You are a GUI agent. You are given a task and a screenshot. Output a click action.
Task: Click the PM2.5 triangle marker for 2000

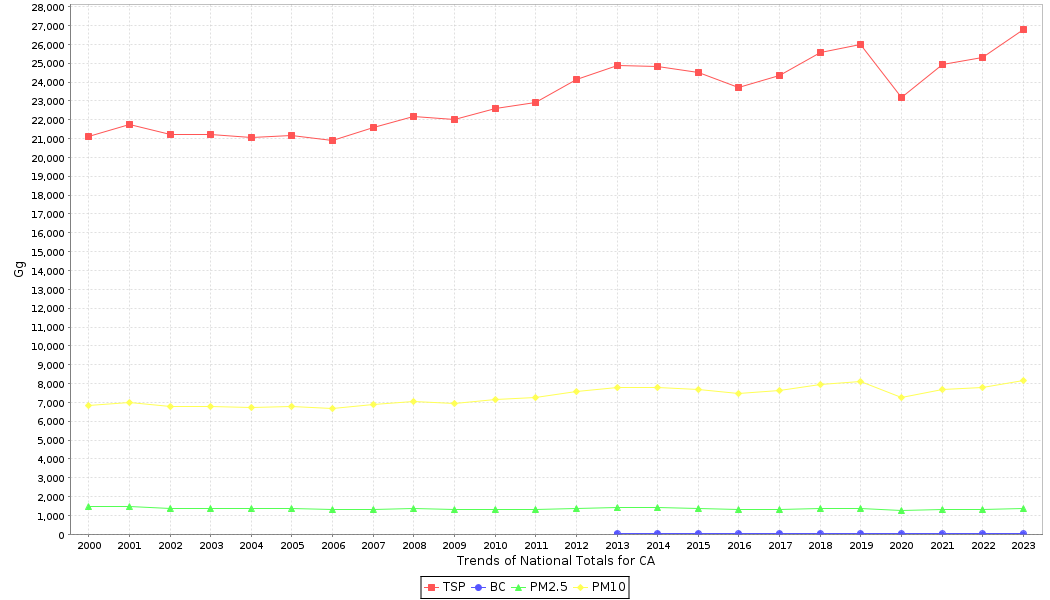(x=89, y=507)
